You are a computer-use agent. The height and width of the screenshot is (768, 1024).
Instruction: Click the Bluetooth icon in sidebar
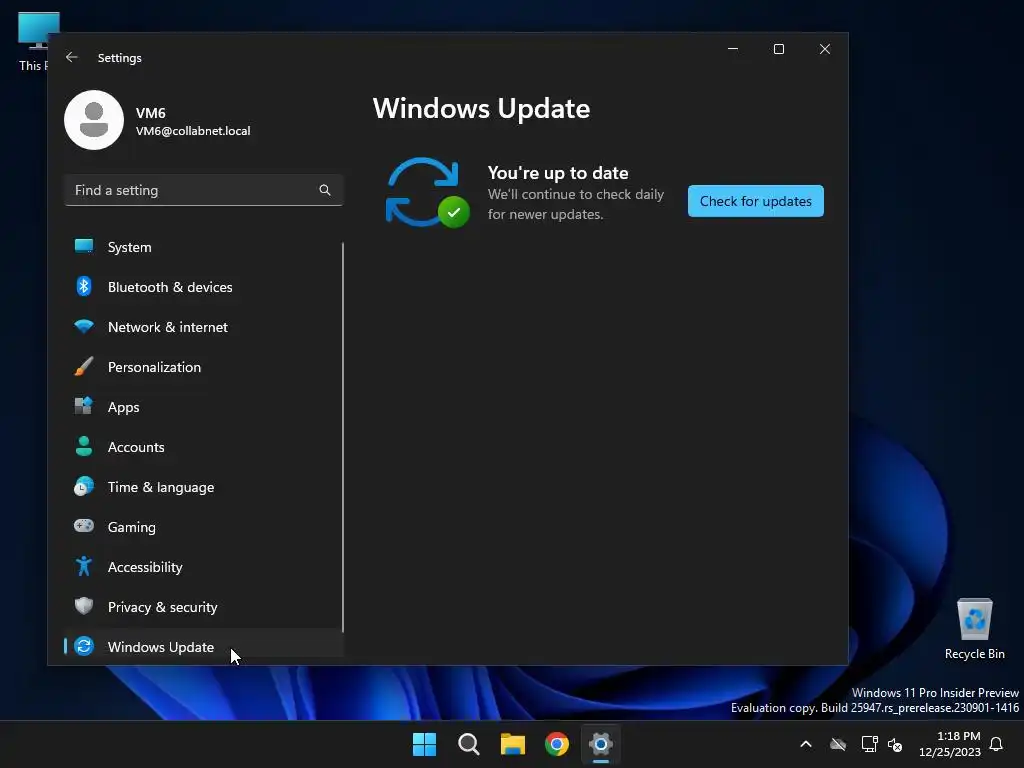[84, 286]
